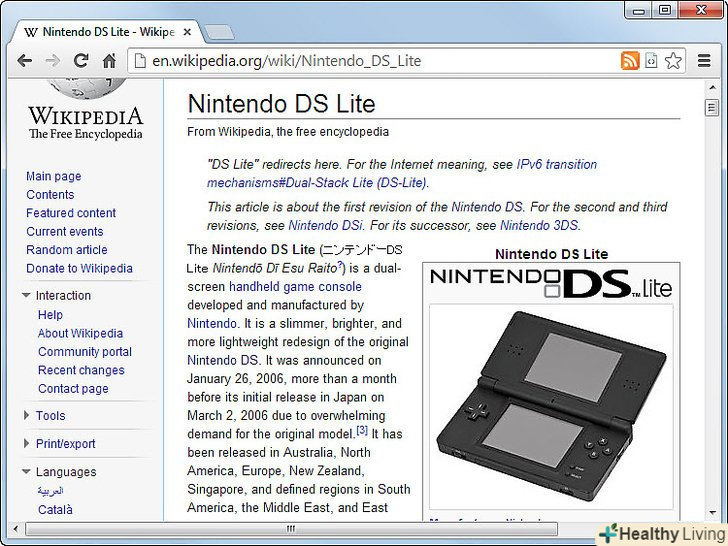View Recent changes
The image size is (728, 546).
(81, 370)
